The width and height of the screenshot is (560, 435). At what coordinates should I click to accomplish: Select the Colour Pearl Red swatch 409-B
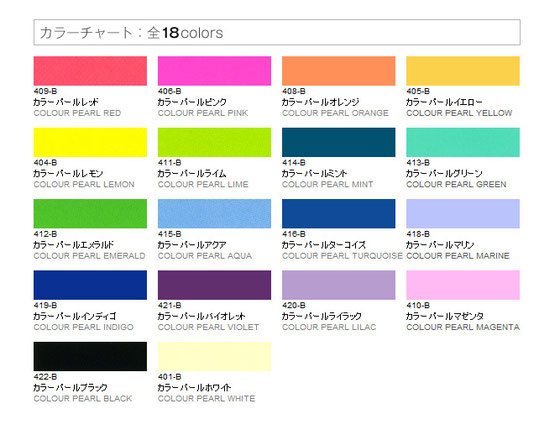coord(90,71)
